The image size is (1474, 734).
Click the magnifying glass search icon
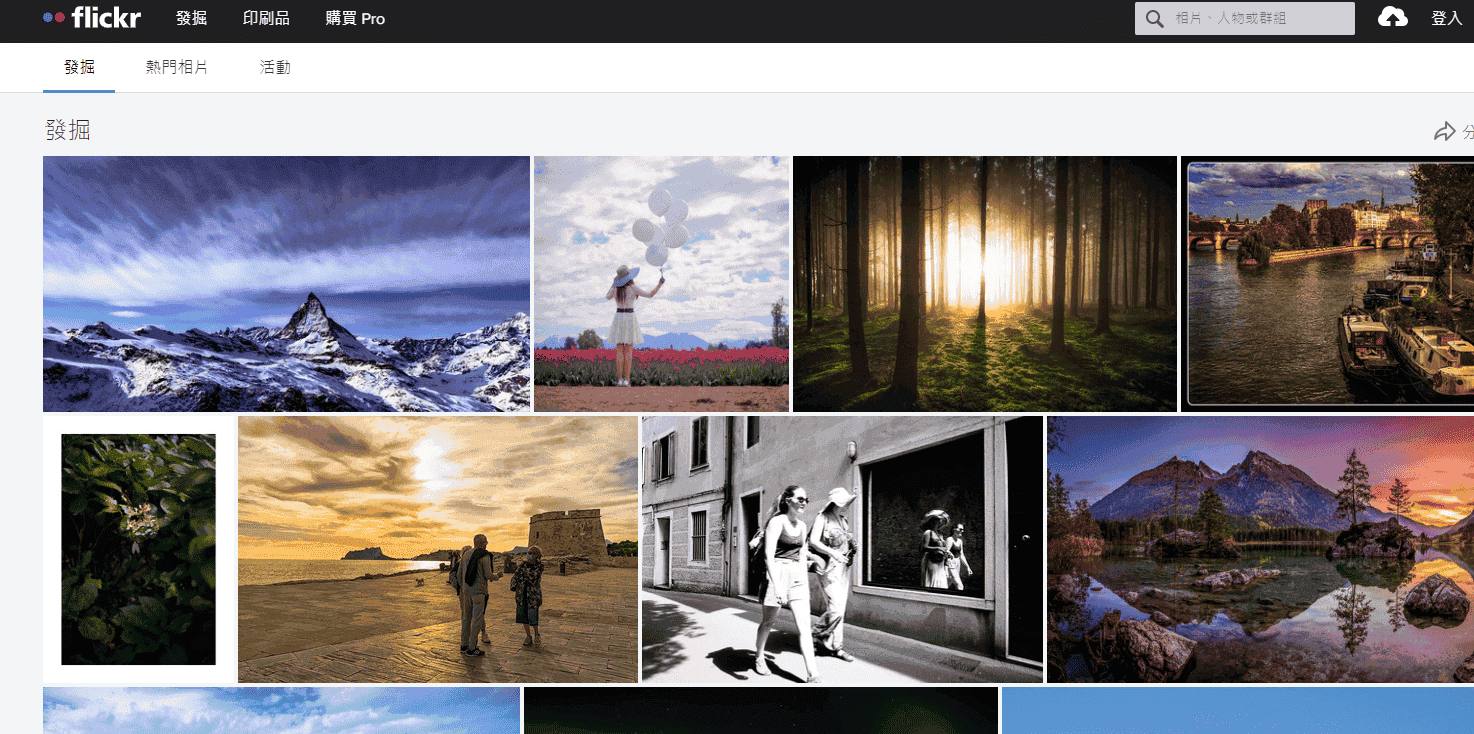1154,19
